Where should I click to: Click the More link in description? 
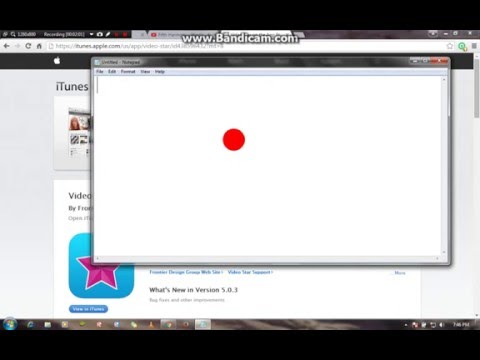pos(400,273)
